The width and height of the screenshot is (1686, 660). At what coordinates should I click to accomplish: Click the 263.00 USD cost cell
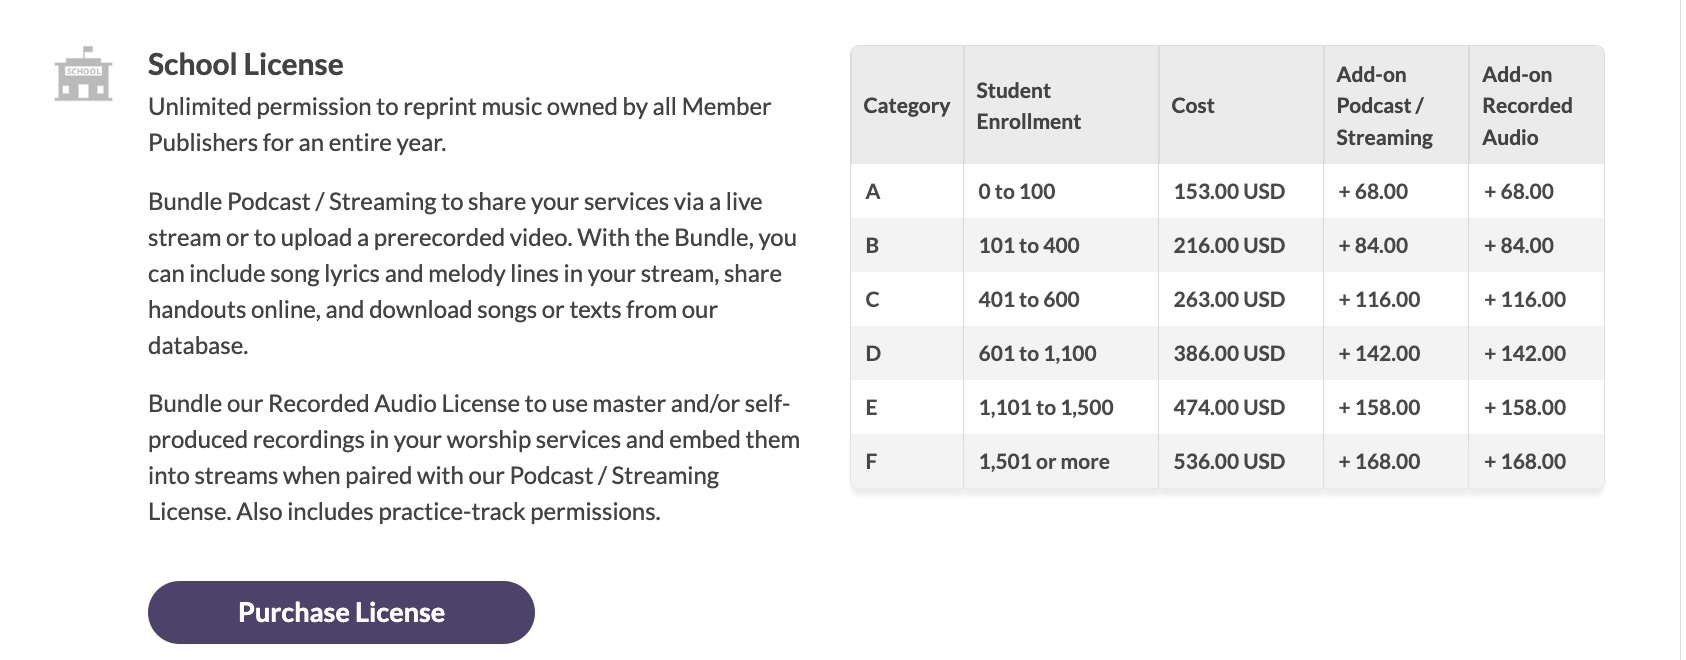point(1228,300)
